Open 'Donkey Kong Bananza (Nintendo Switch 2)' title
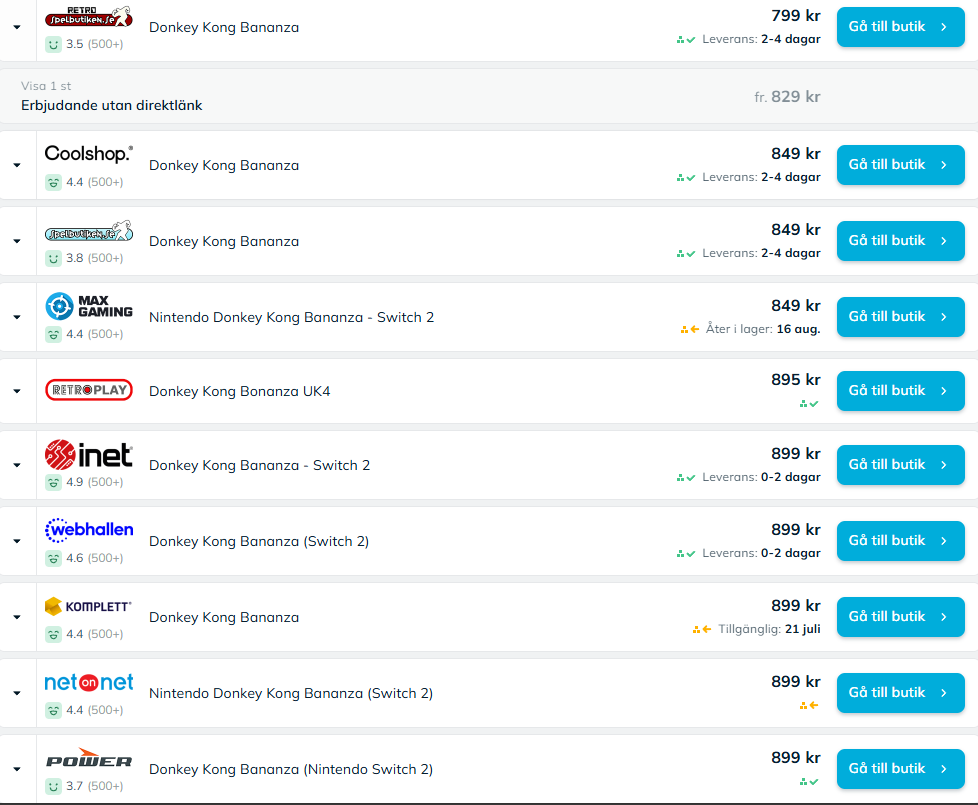 coord(291,769)
